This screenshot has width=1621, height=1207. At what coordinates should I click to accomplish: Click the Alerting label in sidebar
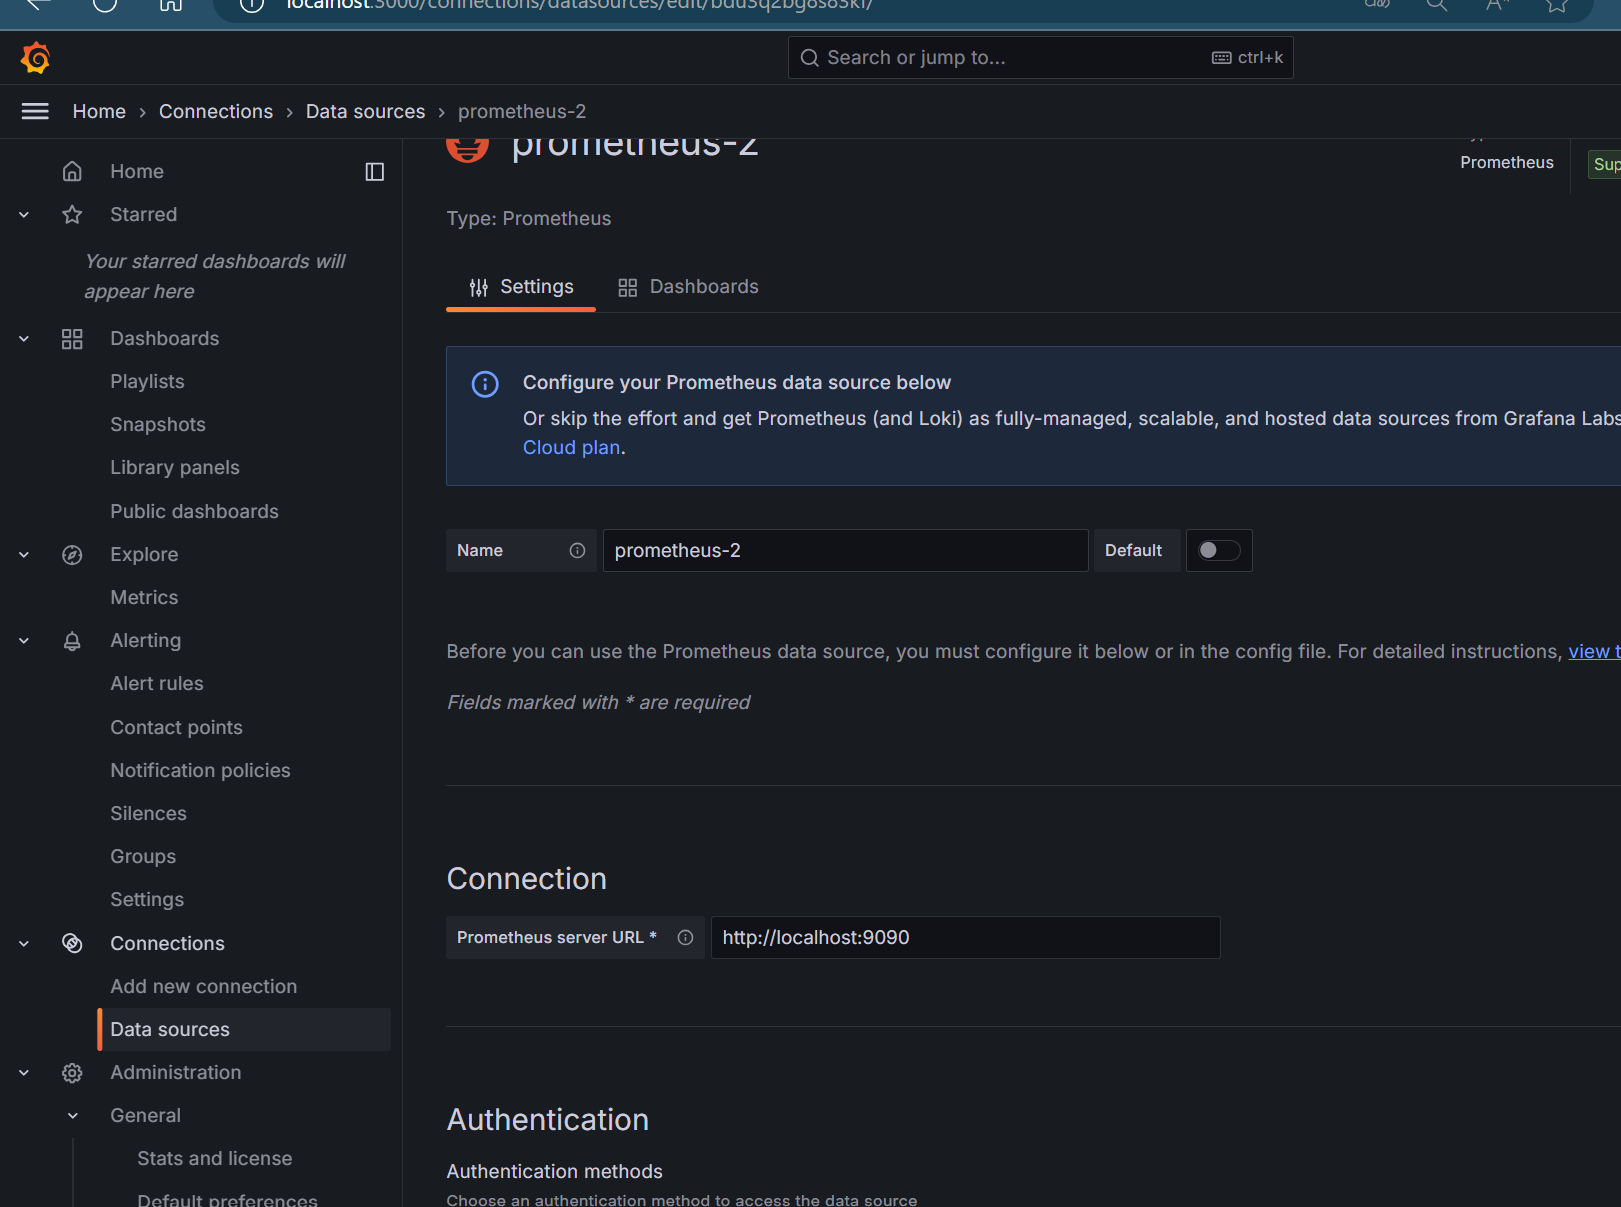(146, 640)
